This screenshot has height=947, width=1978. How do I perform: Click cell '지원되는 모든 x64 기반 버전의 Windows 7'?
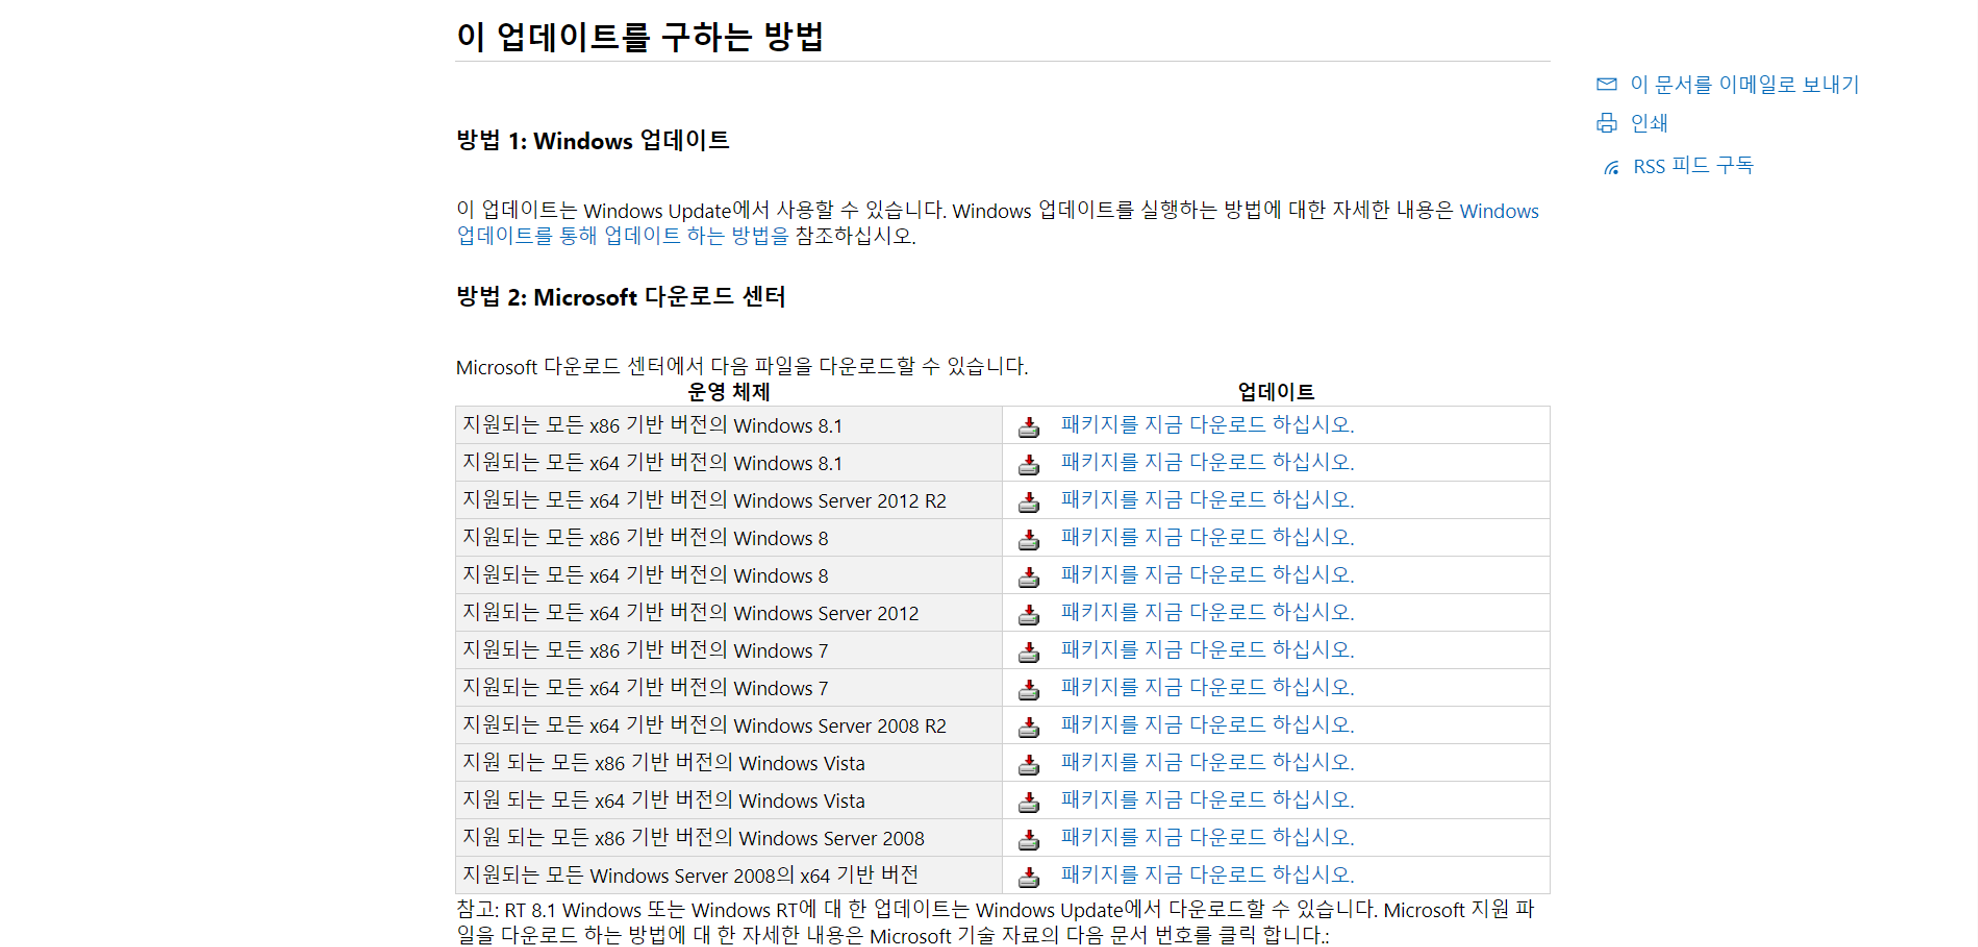(x=729, y=688)
